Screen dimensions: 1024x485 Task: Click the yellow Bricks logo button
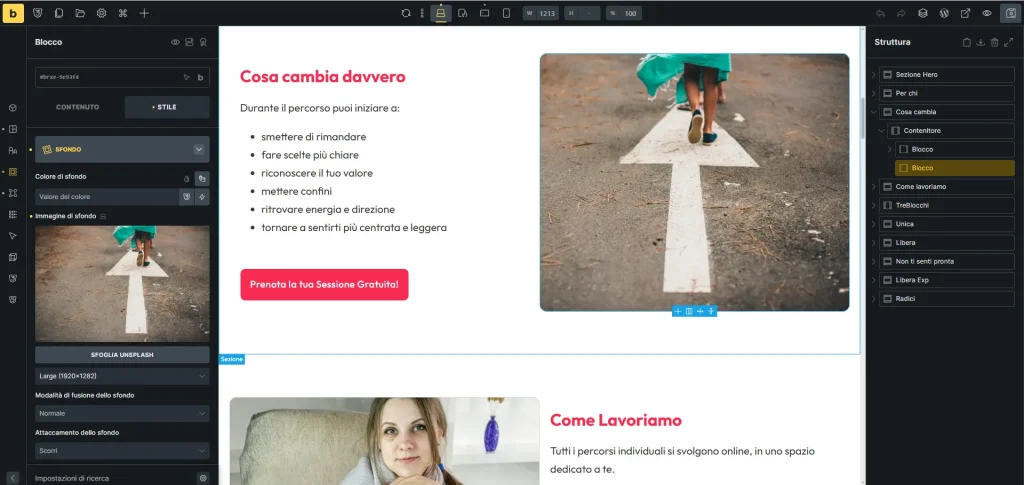(x=13, y=13)
